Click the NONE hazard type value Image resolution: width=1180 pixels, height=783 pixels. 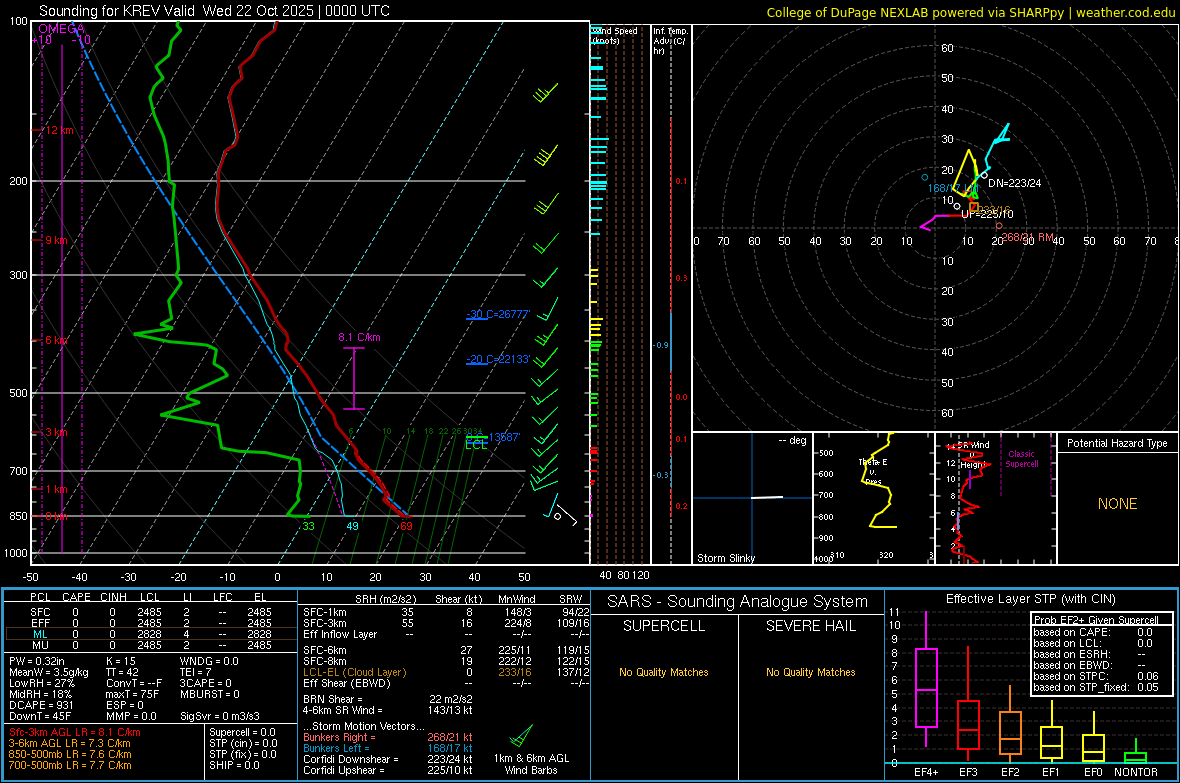coord(1117,504)
